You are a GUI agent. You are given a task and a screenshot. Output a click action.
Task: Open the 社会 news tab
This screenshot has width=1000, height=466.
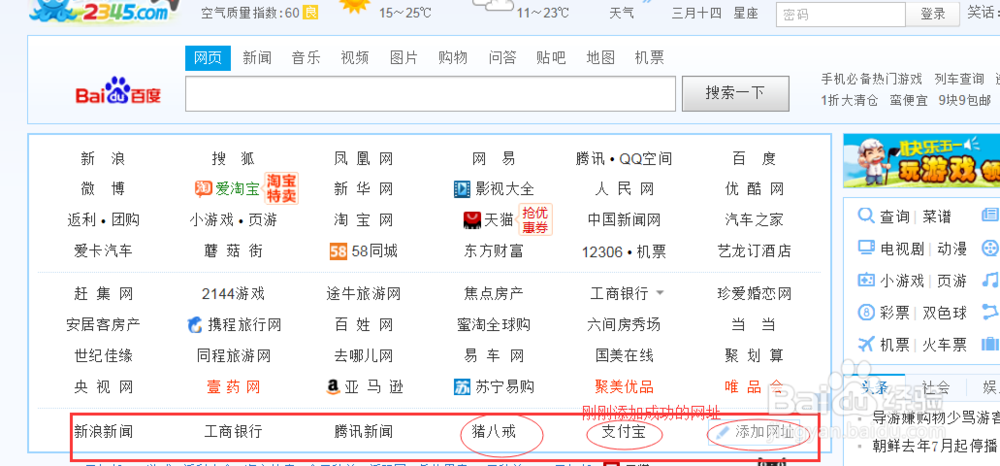click(936, 387)
